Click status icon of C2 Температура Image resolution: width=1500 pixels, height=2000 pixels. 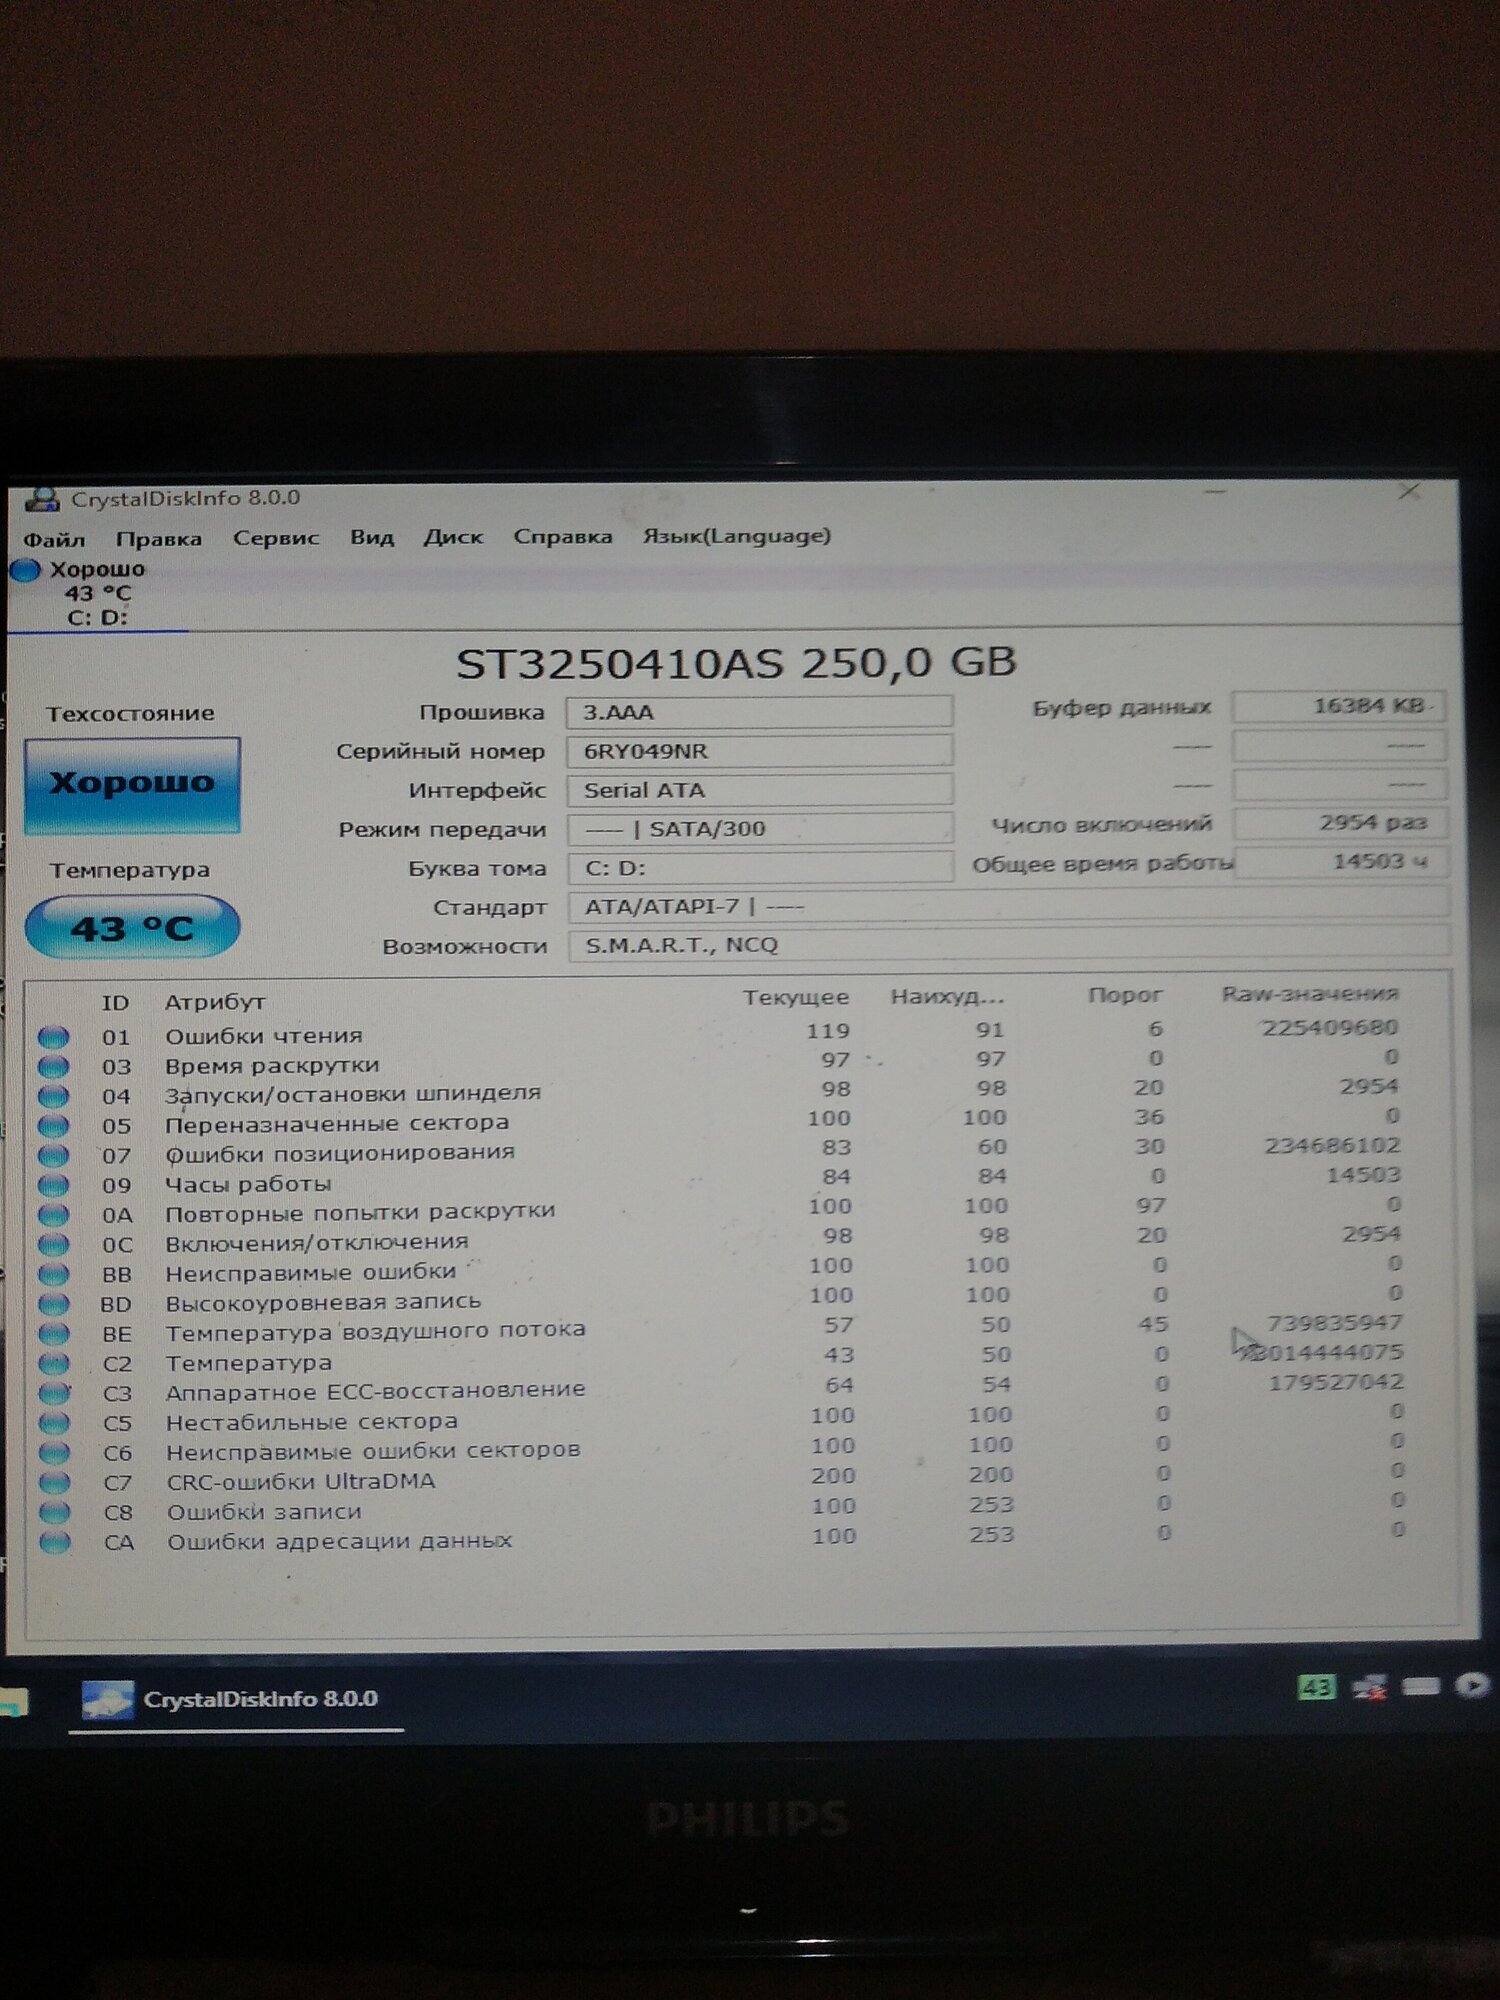(x=53, y=1364)
